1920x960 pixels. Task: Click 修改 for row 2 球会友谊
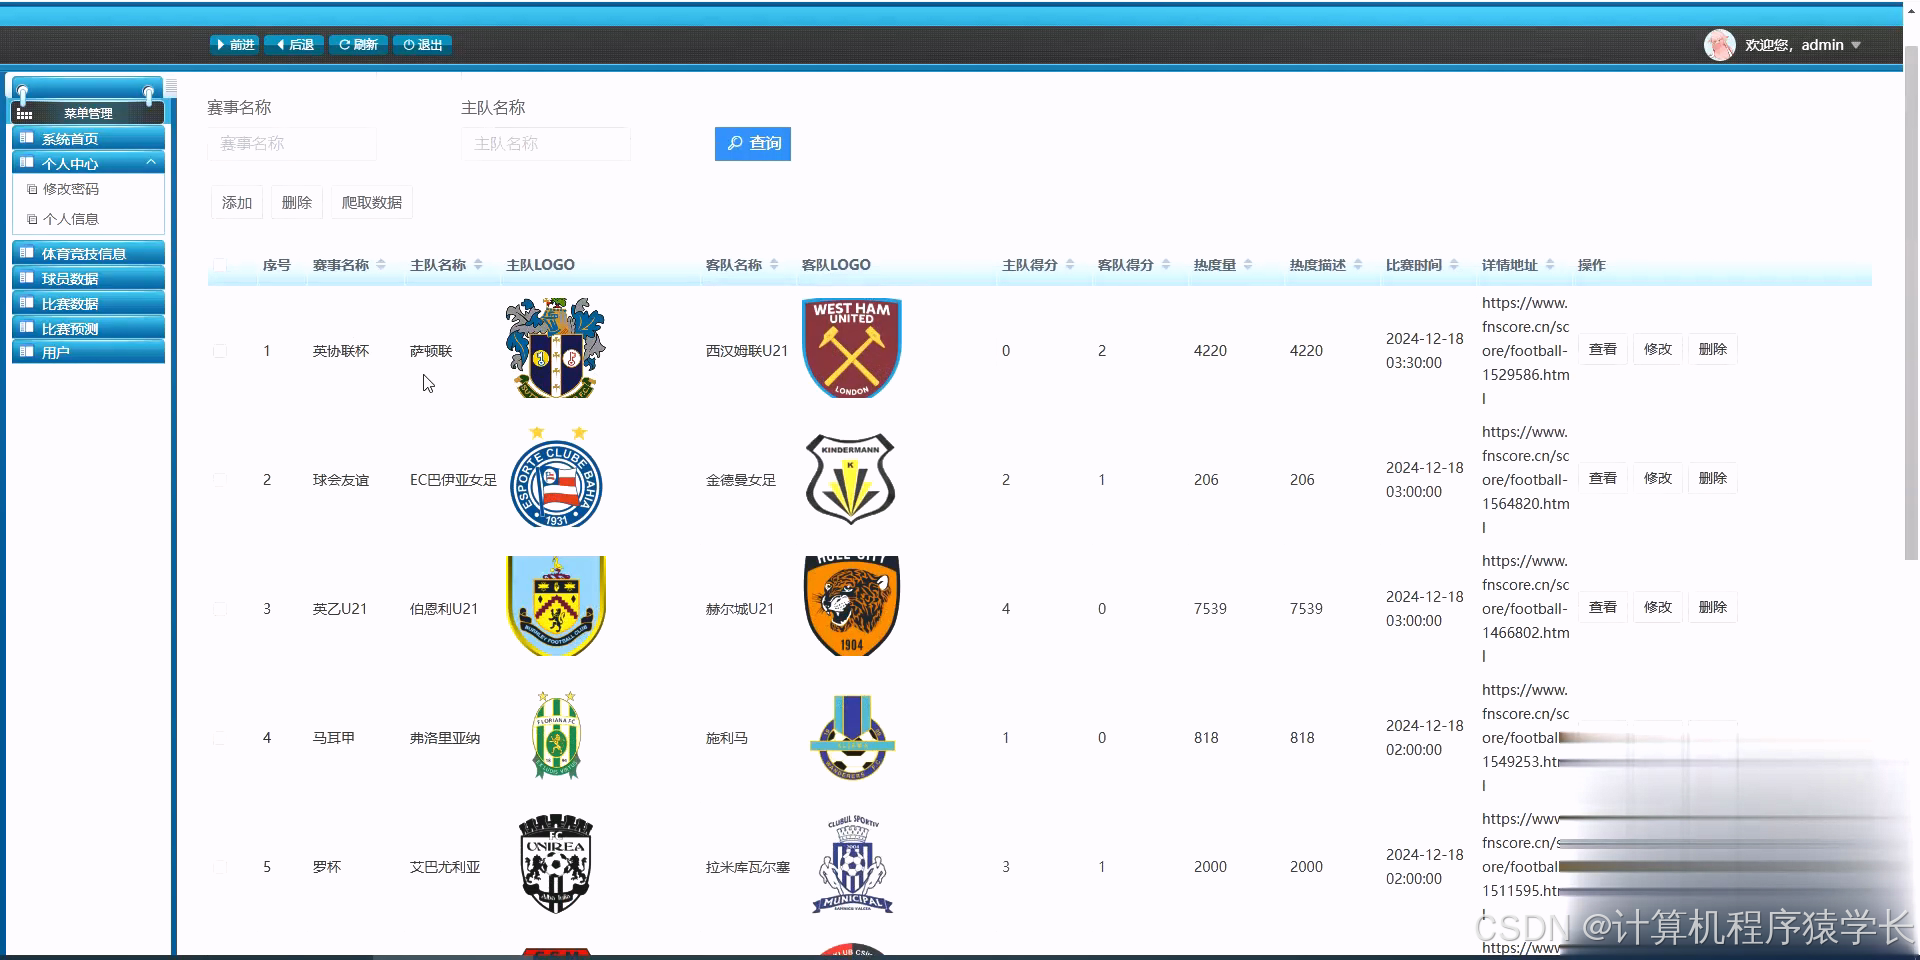point(1658,478)
